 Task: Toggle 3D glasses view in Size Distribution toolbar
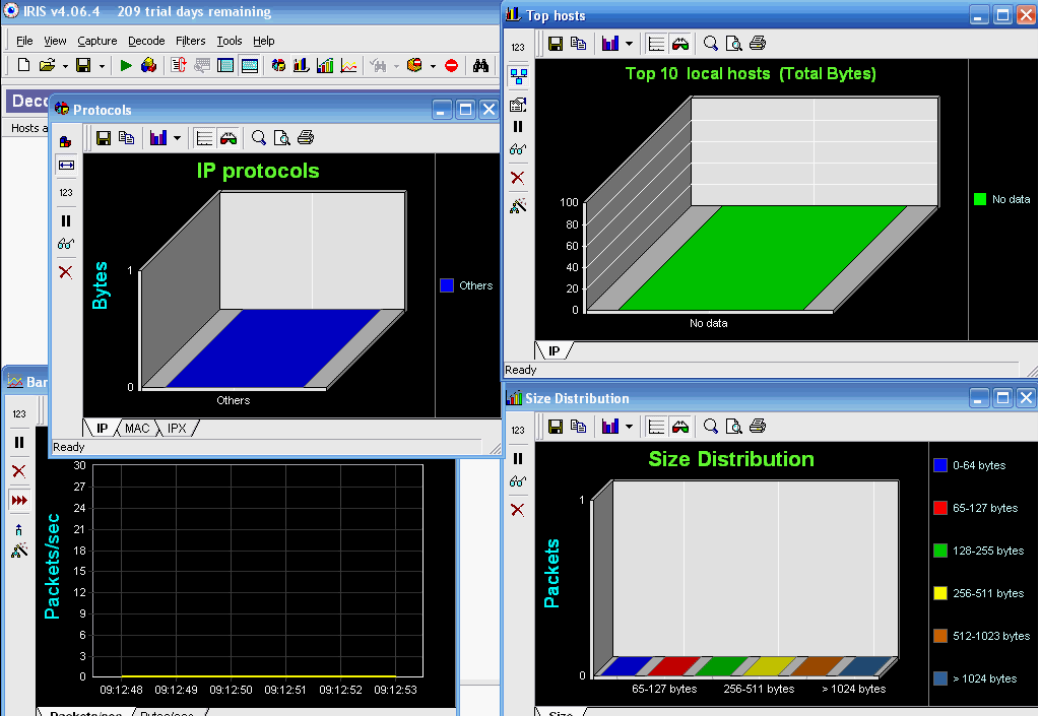[681, 426]
